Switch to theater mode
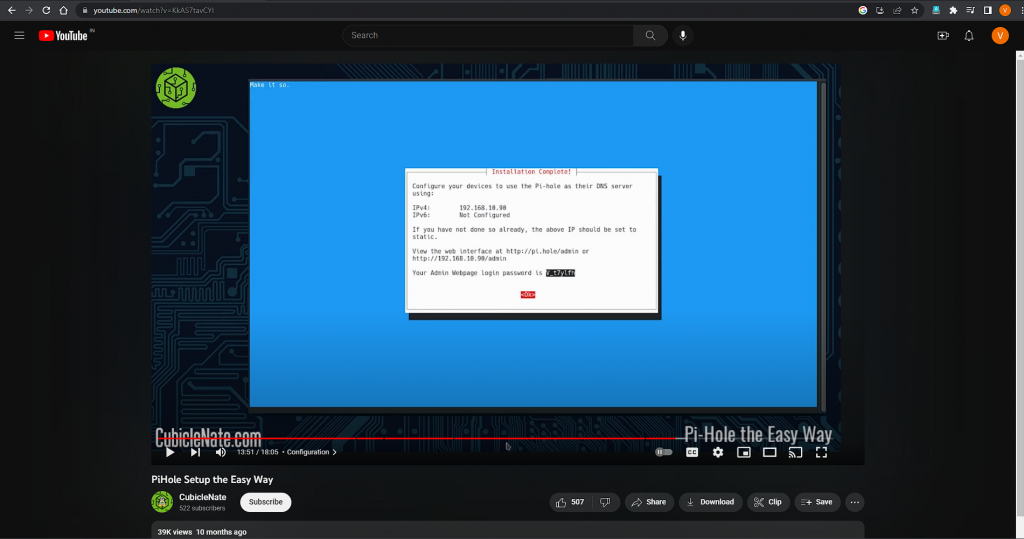 tap(769, 452)
